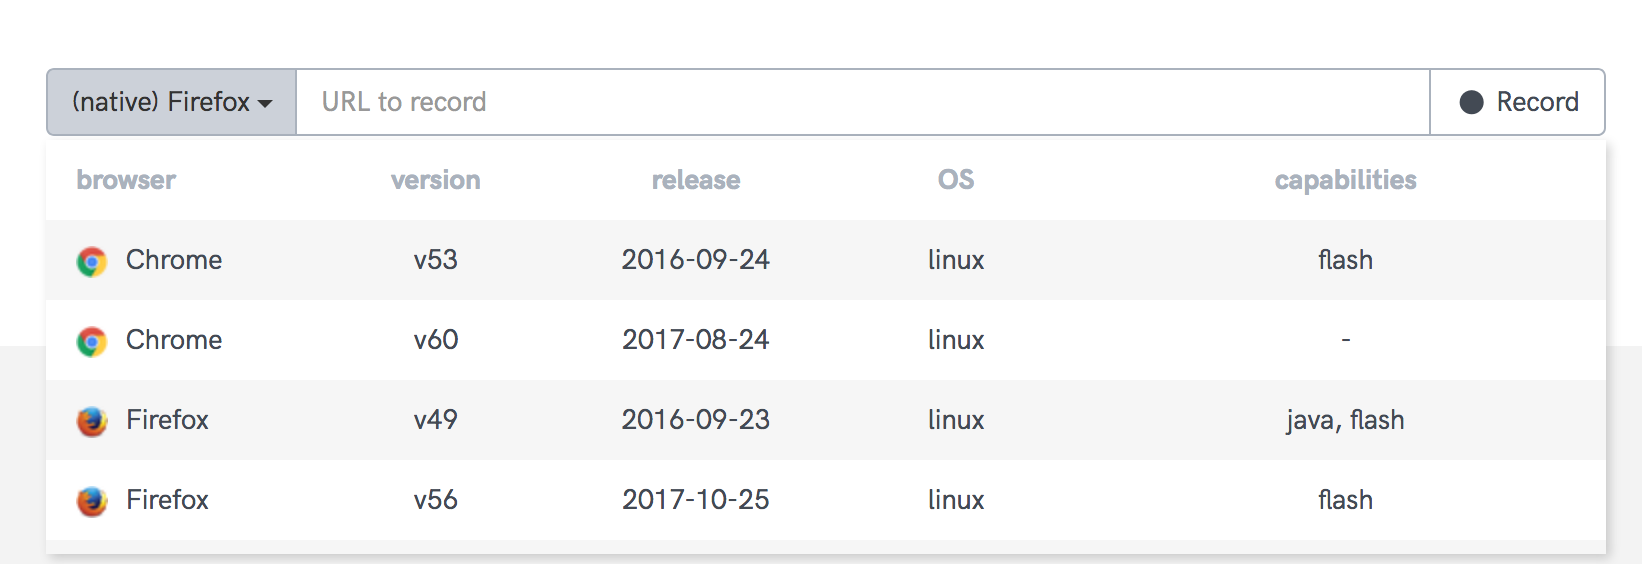
Task: Click the Chrome v60 browser icon
Action: click(92, 341)
